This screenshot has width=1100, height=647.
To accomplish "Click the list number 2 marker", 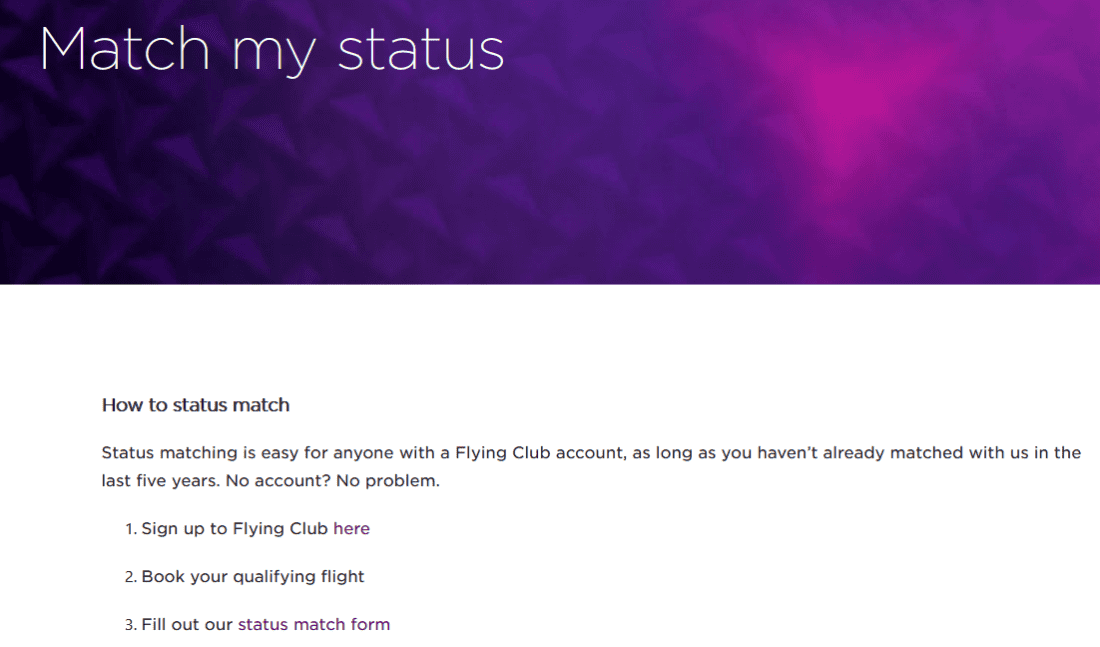I will pos(130,577).
